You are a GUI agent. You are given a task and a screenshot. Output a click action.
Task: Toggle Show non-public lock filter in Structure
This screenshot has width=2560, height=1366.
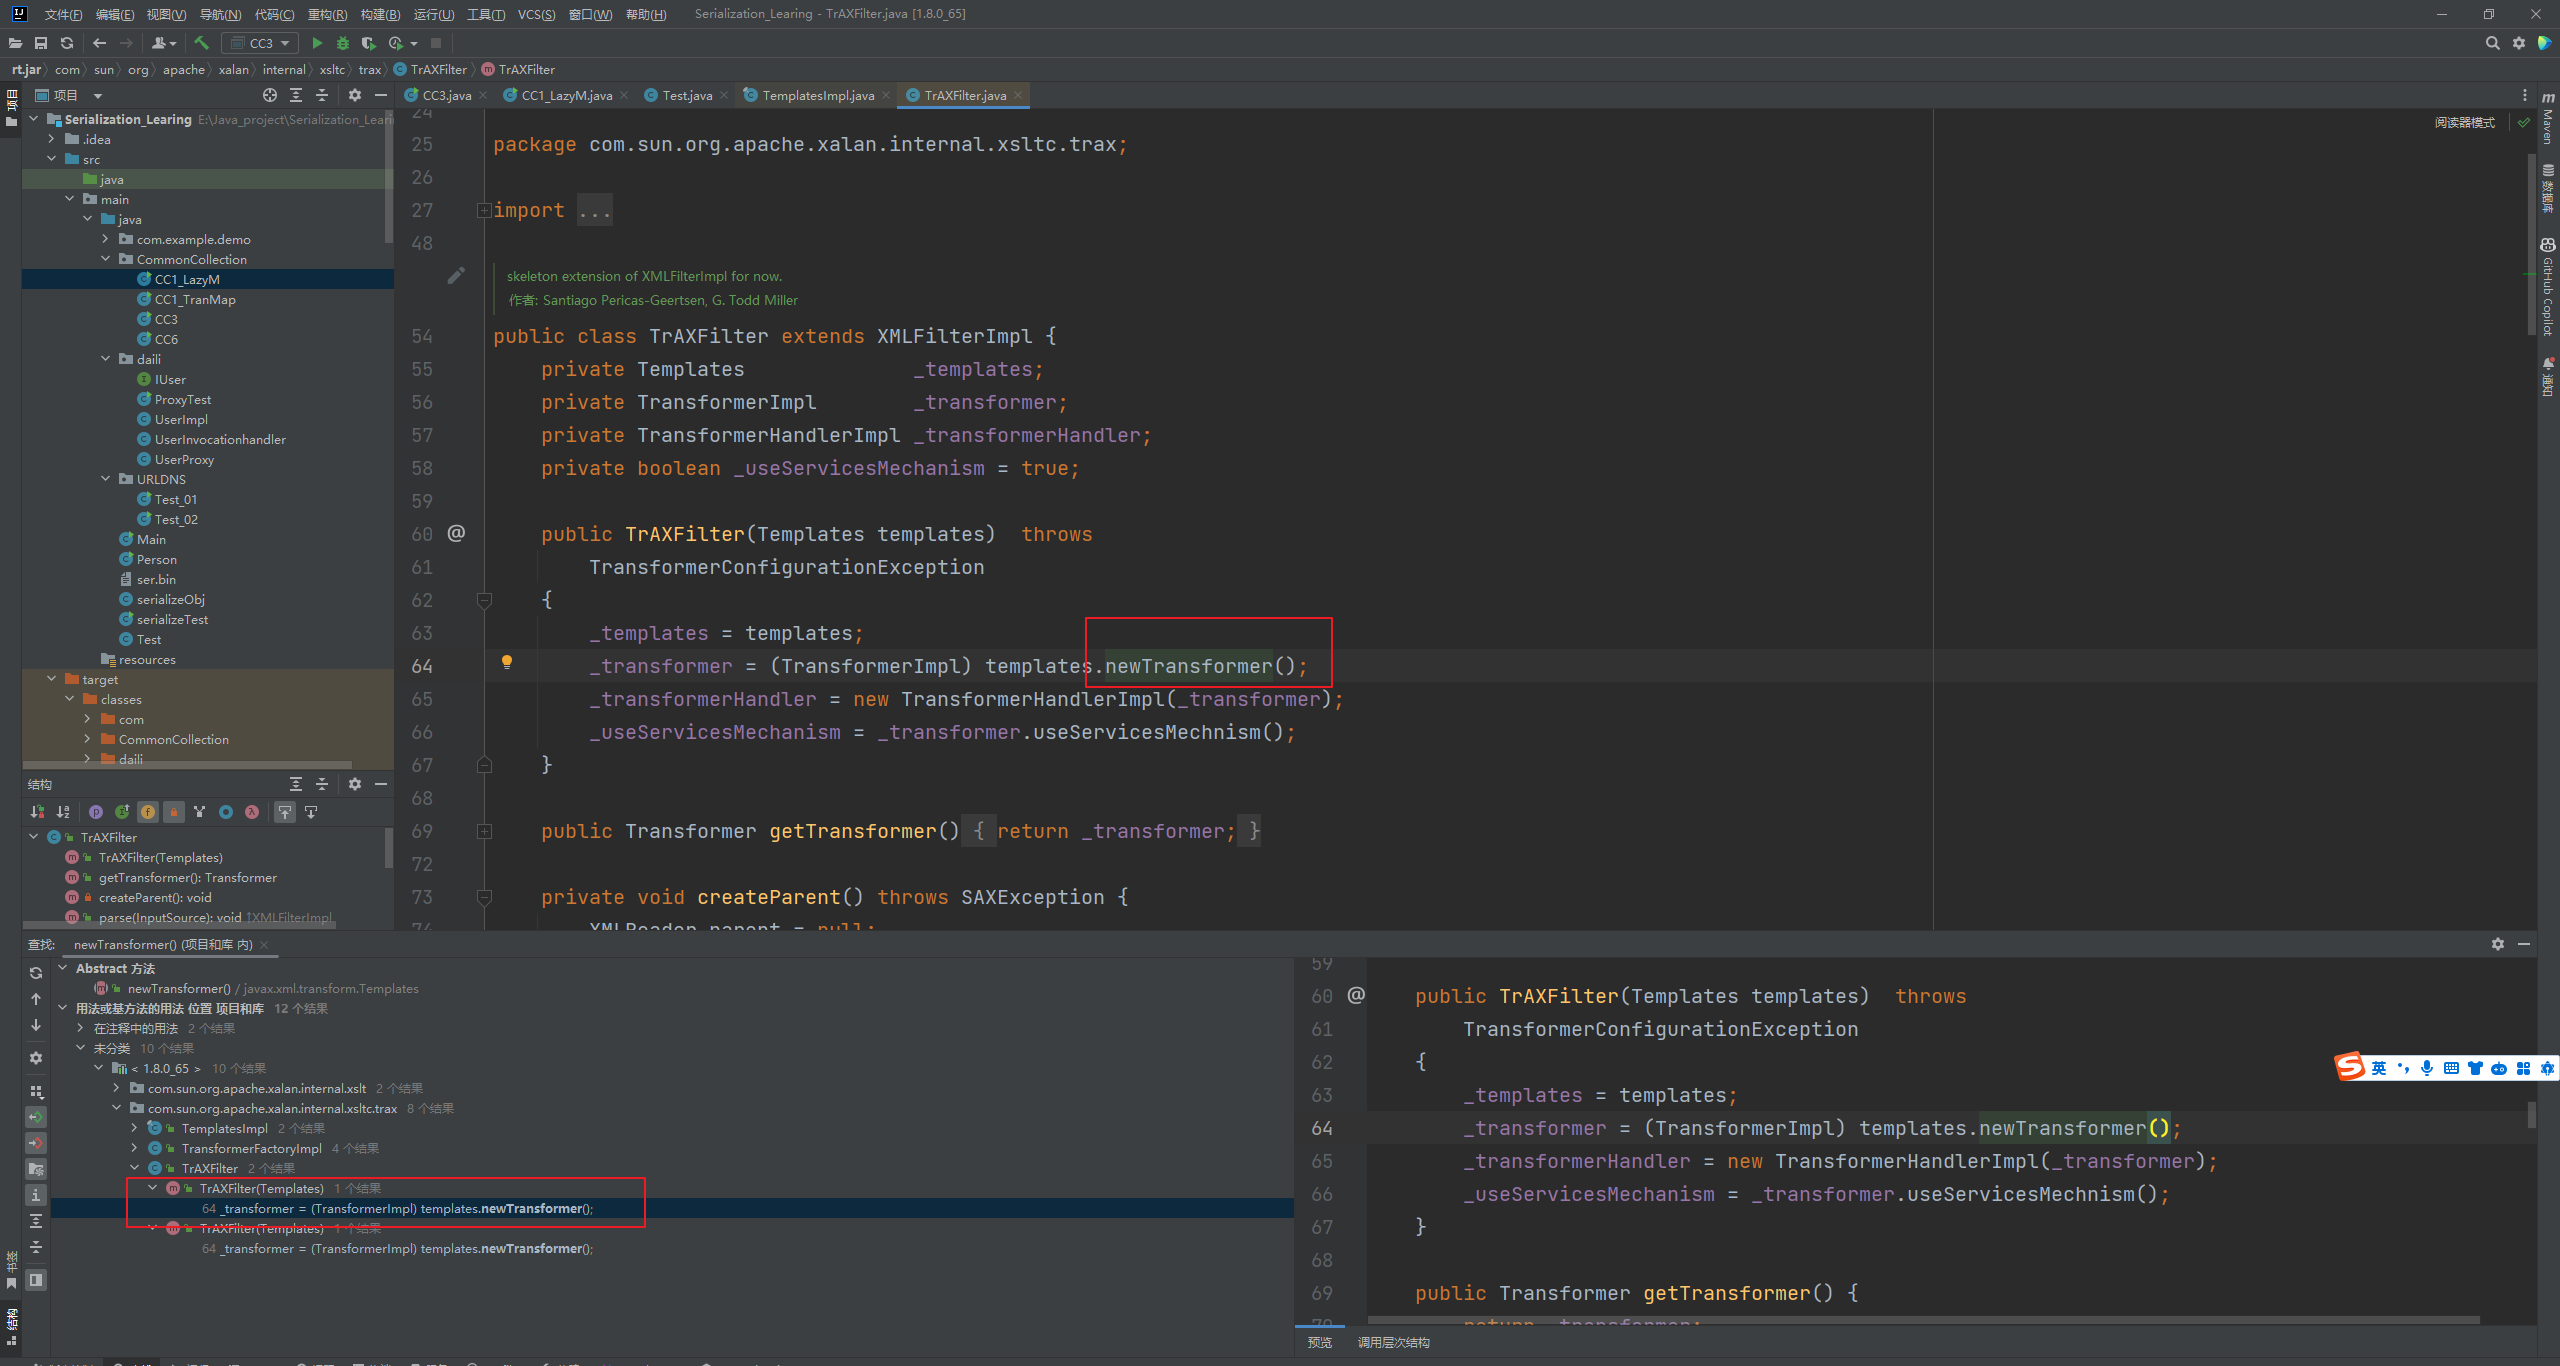tap(174, 812)
